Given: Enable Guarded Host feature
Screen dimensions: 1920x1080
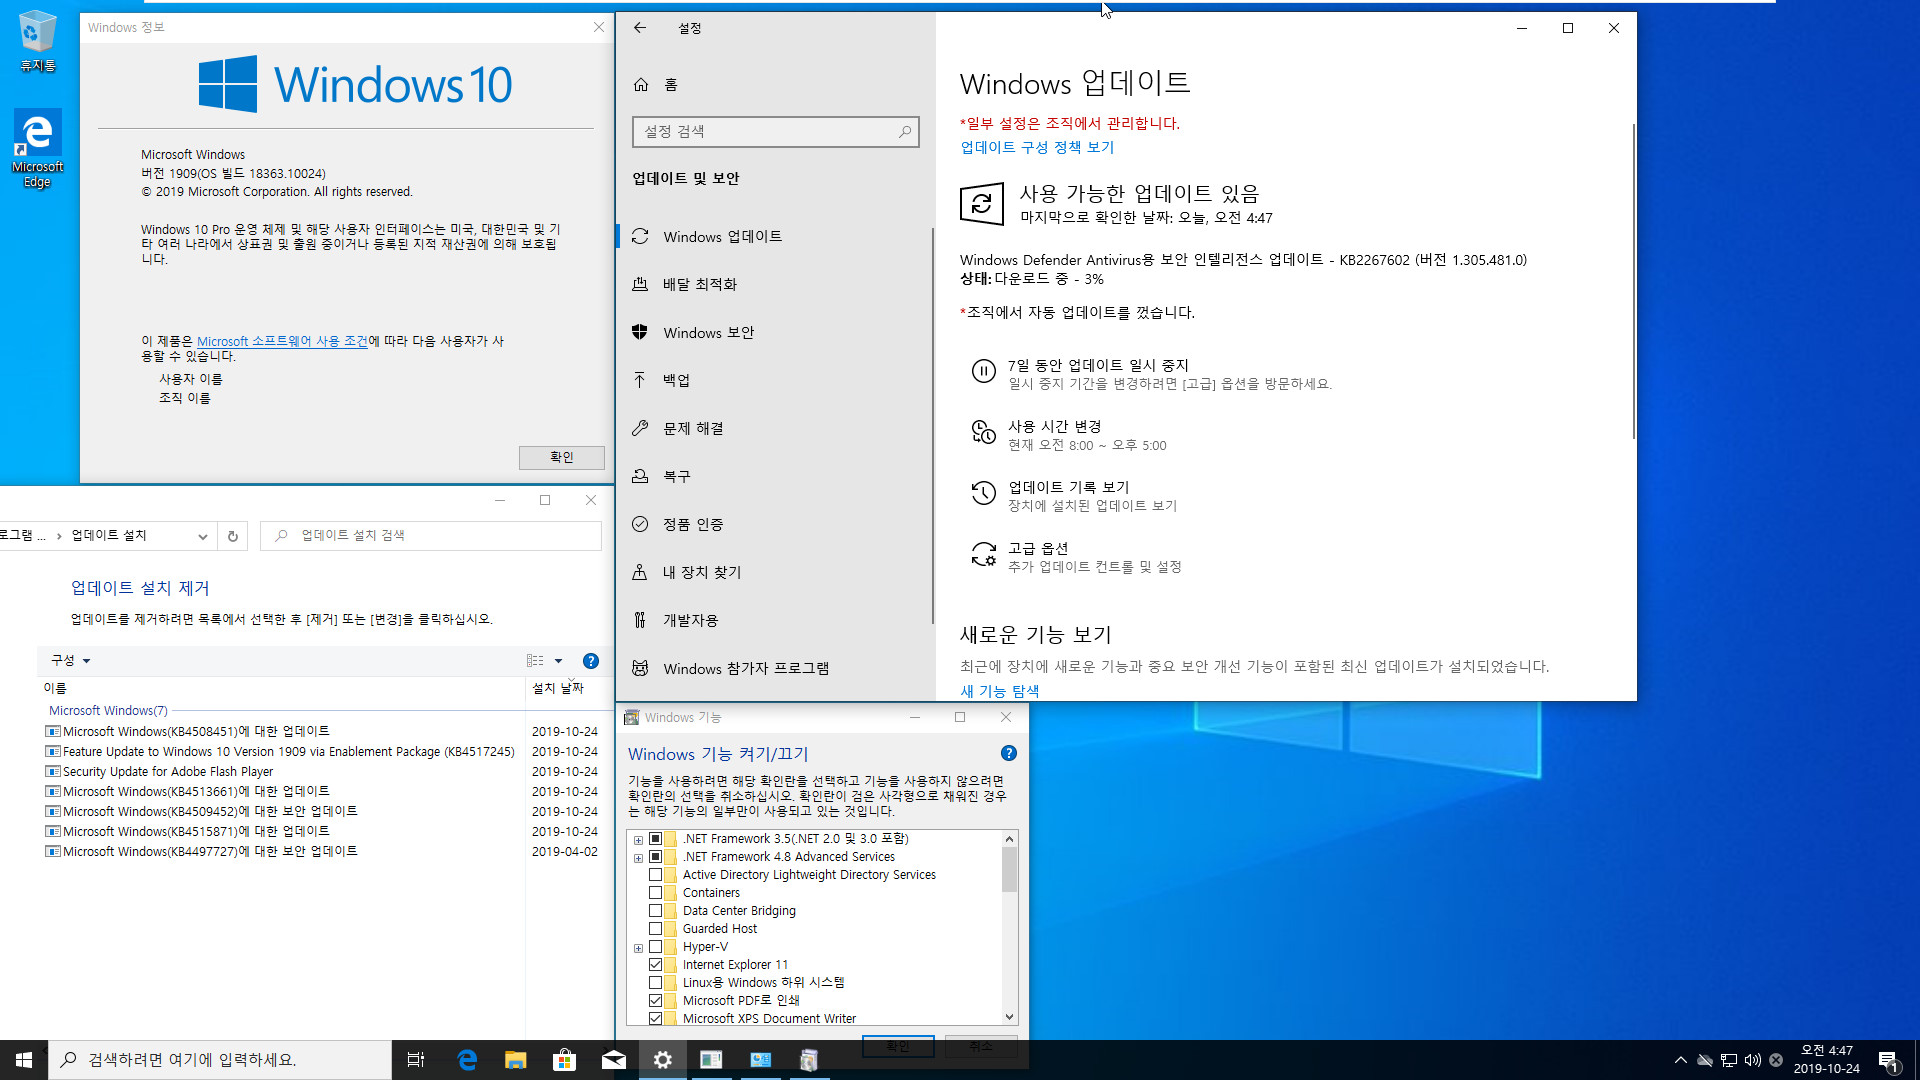Looking at the screenshot, I should 656,929.
